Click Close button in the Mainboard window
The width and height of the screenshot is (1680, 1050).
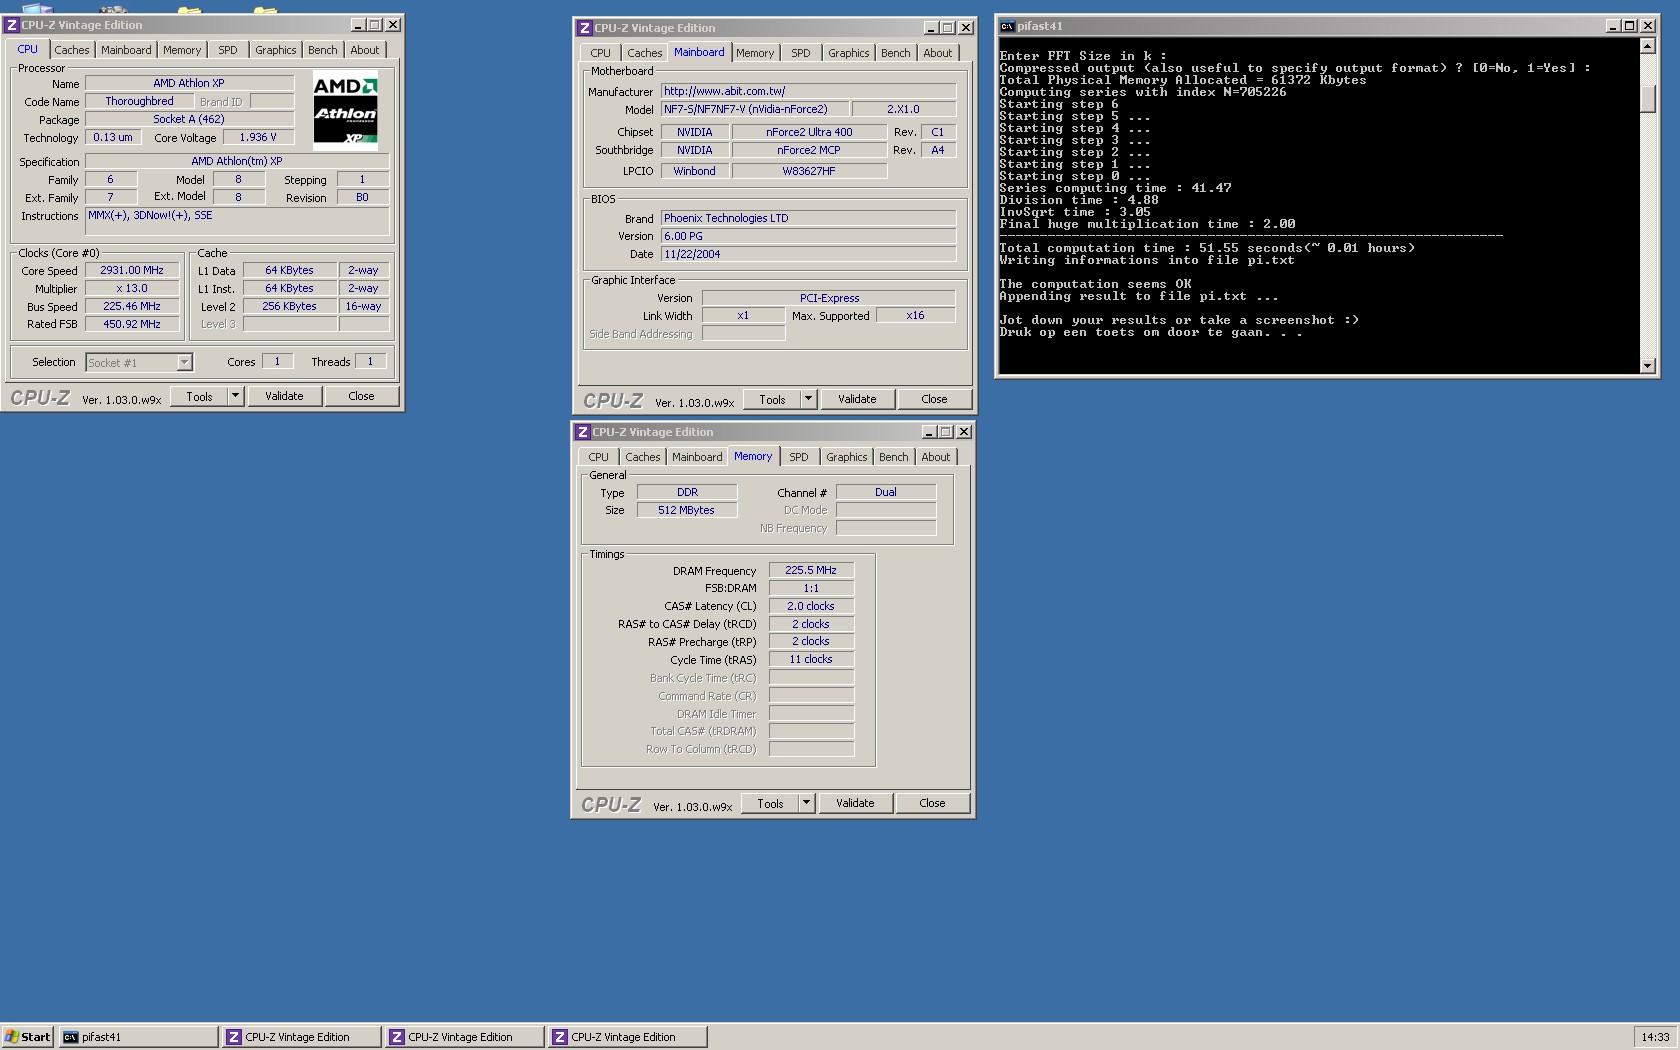[x=934, y=399]
